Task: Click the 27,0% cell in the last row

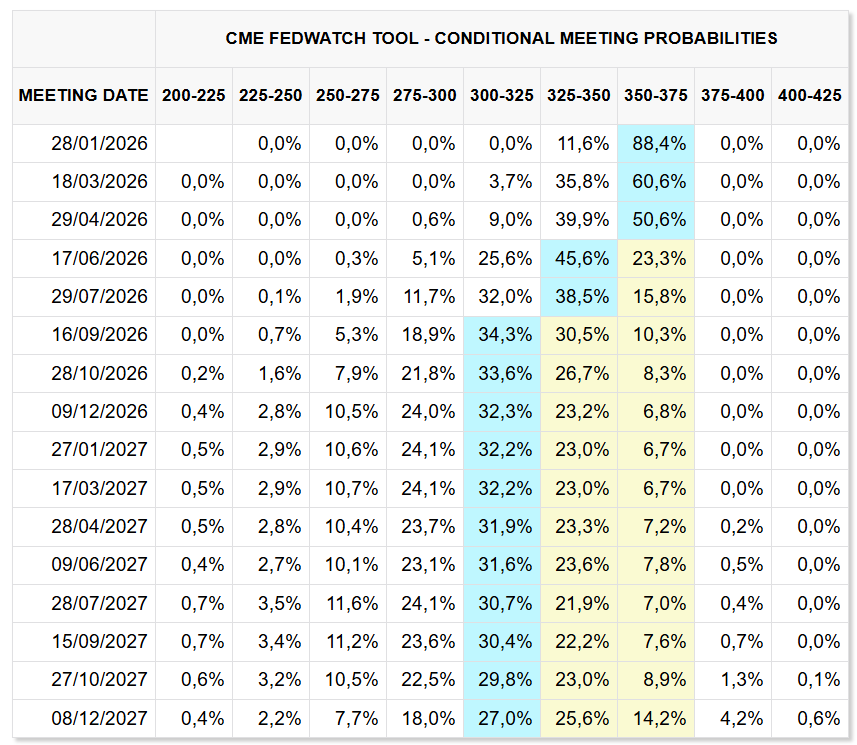Action: click(505, 718)
